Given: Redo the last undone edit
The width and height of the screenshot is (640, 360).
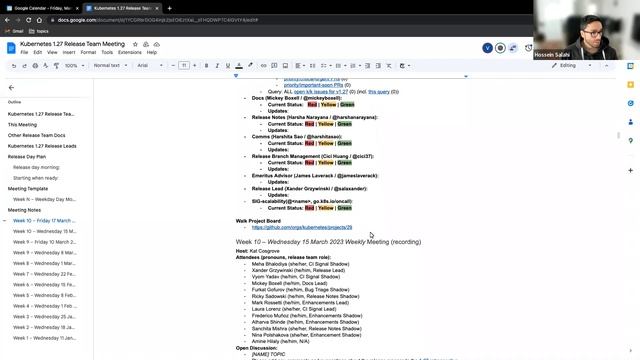Looking at the screenshot, I should click(24, 66).
